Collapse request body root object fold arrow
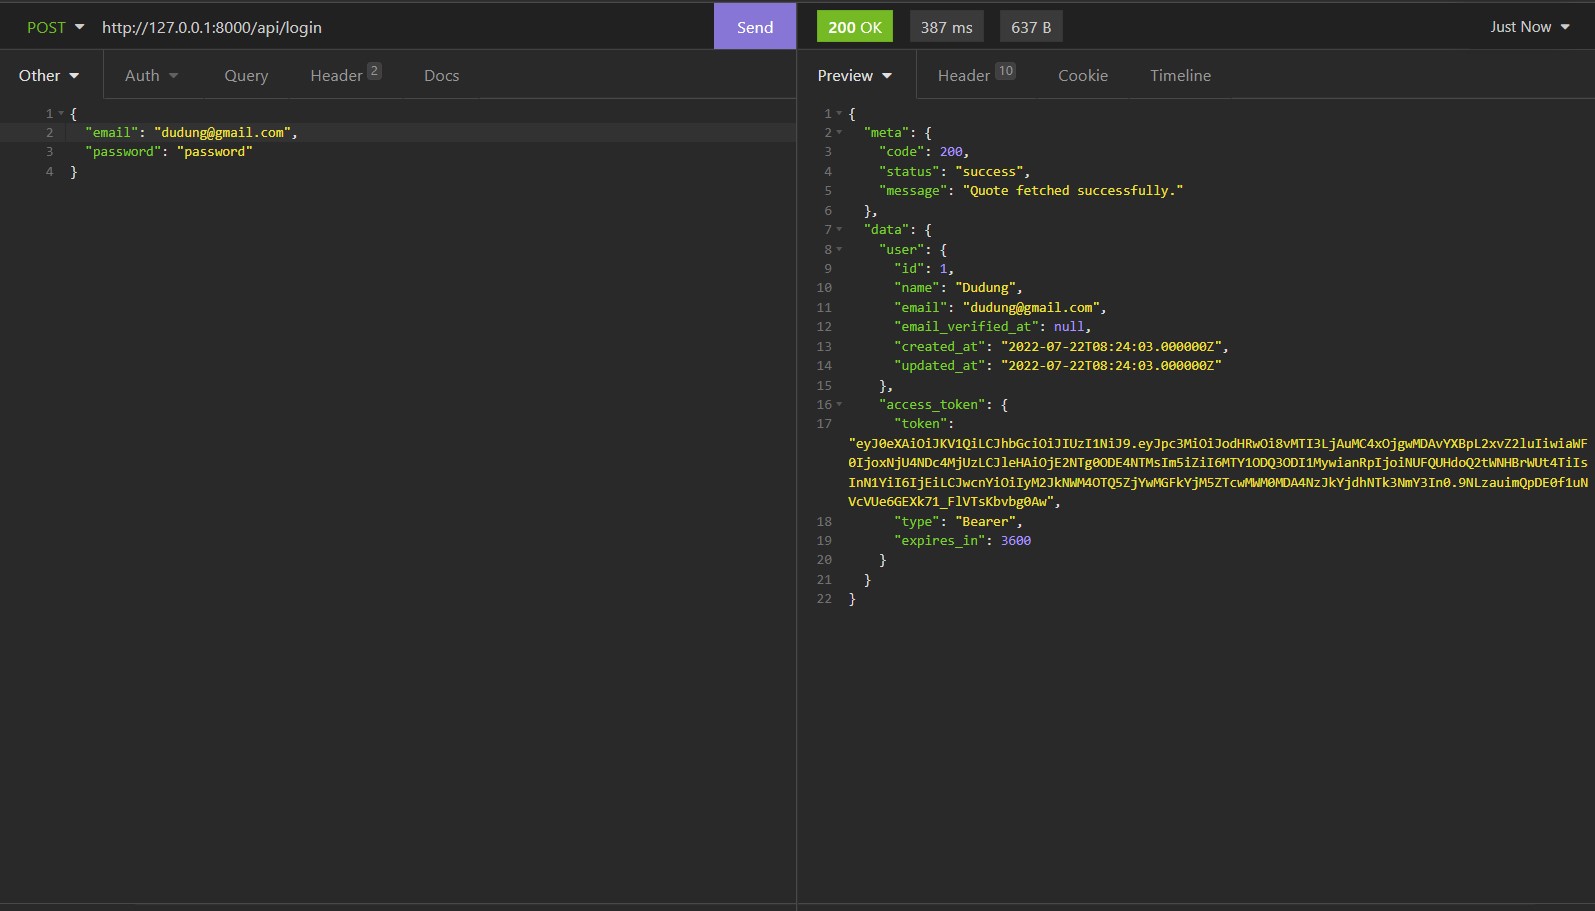Screen dimensions: 1595x911 [x=61, y=114]
